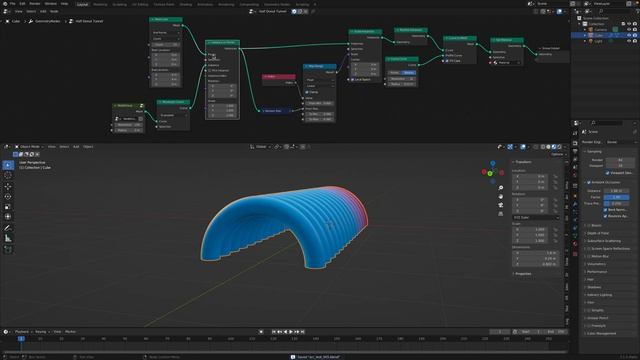Screen dimensions: 640x360
Task: Open the Window menu
Action: pyautogui.click(x=51, y=4)
